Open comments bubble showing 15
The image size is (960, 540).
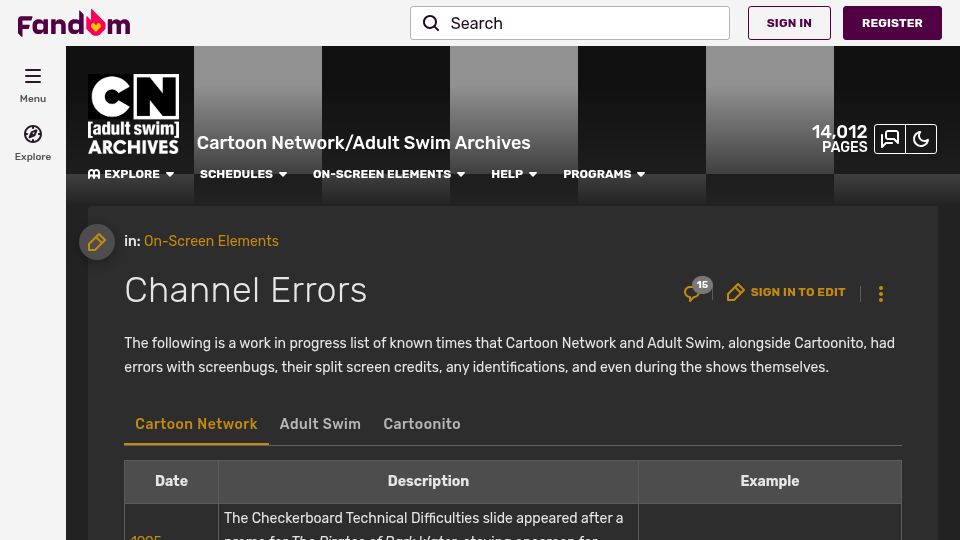click(697, 290)
